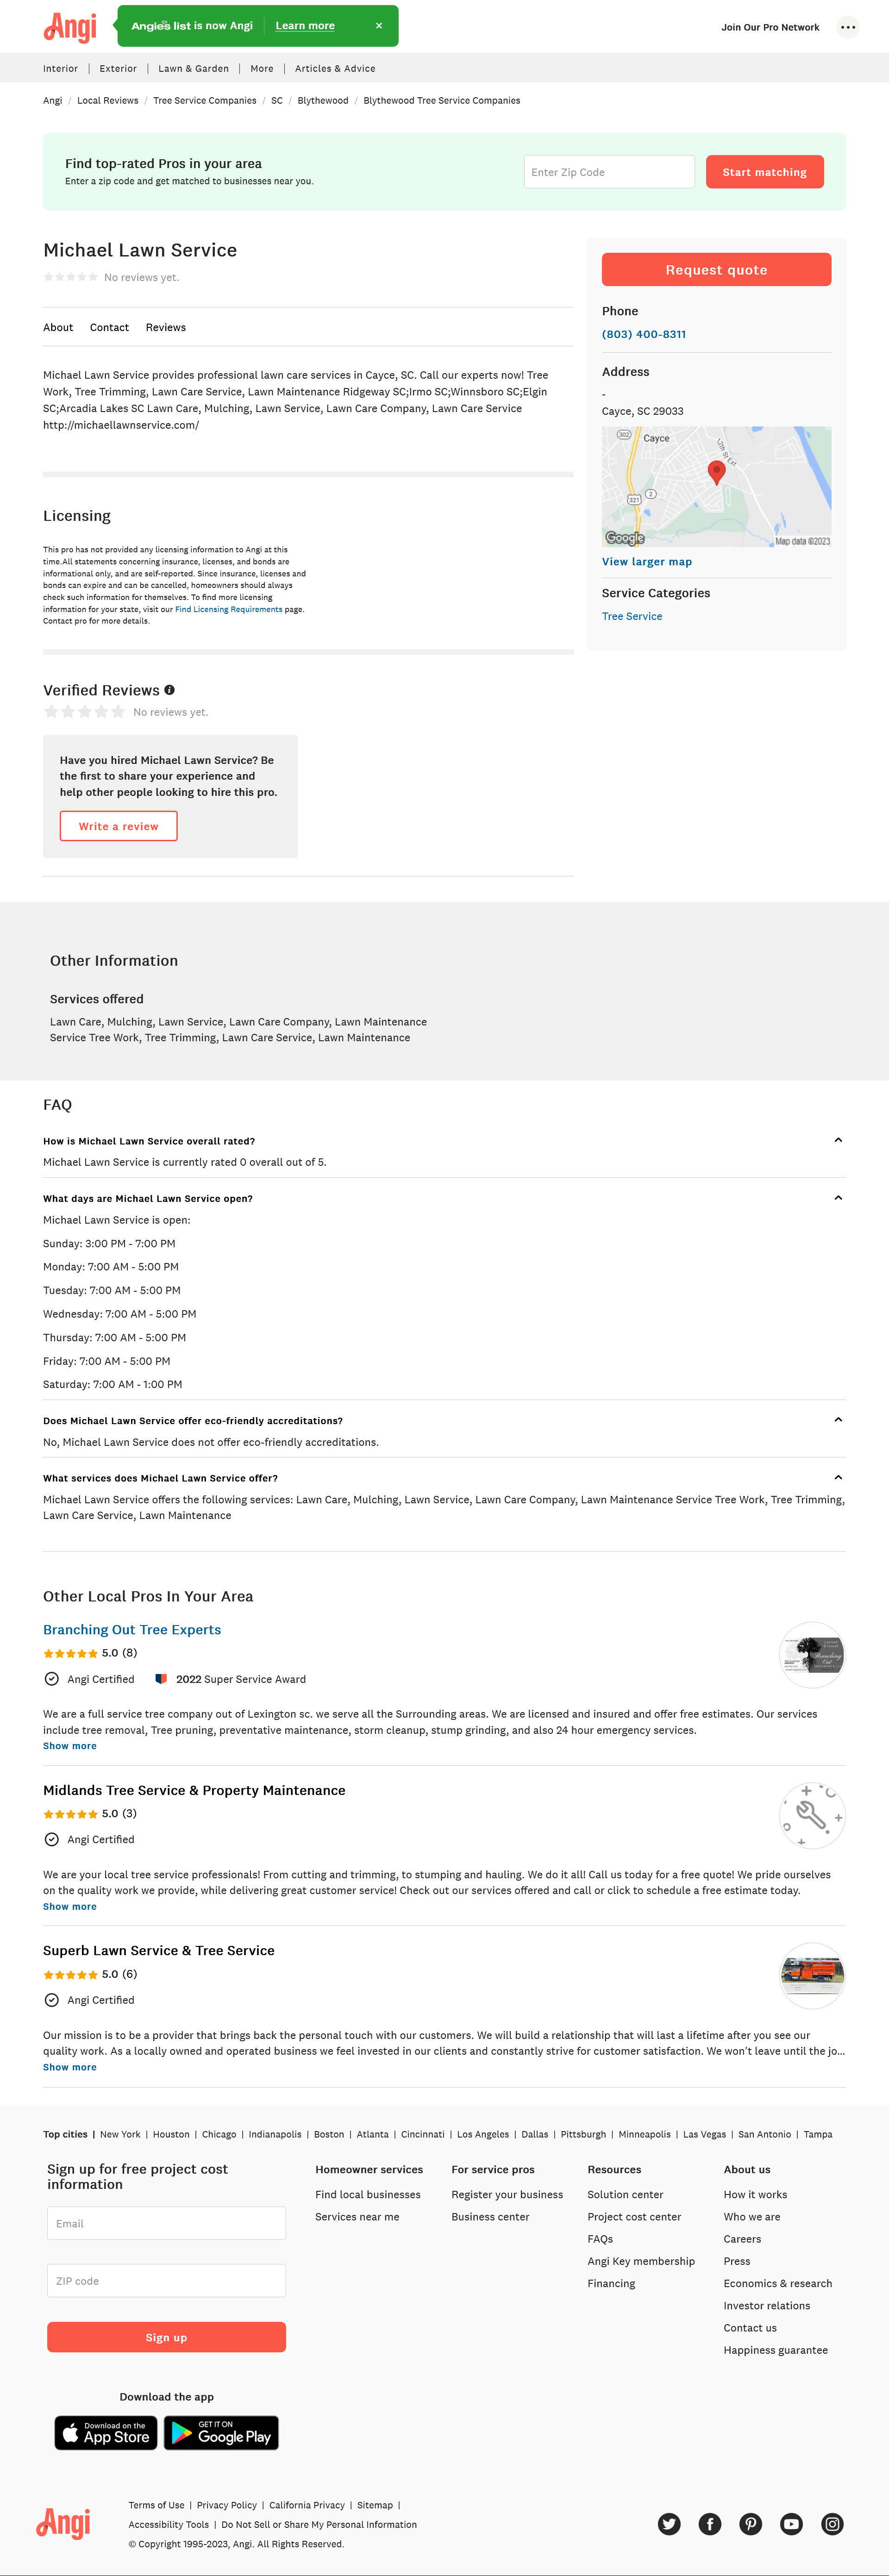
Task: Open the three-dot more options menu
Action: (x=848, y=27)
